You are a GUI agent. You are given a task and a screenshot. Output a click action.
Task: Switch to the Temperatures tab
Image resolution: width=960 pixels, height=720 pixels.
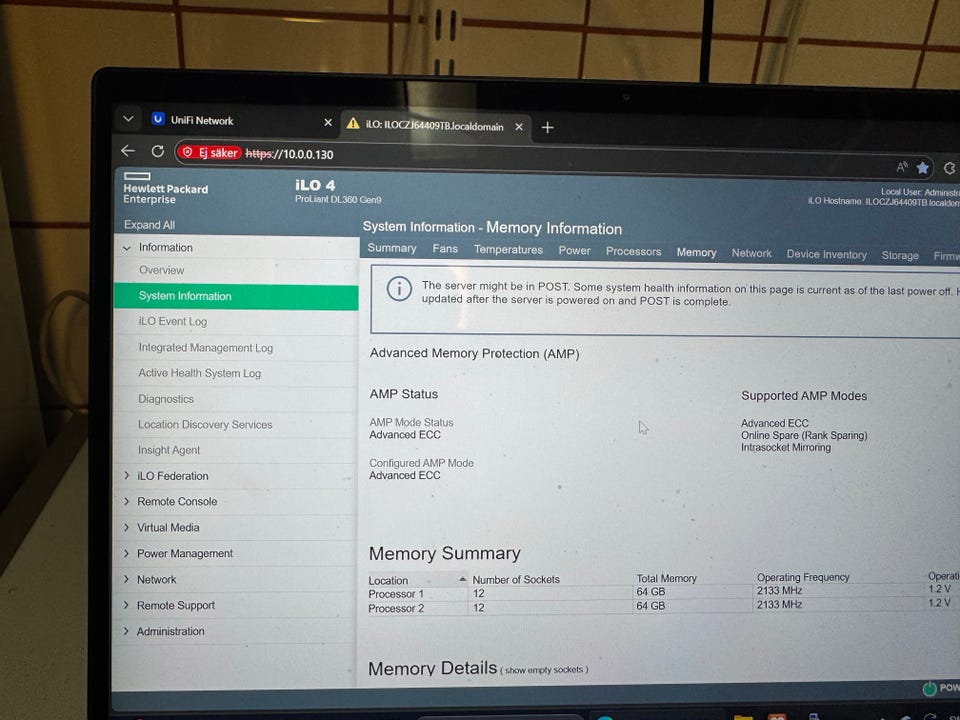[508, 250]
